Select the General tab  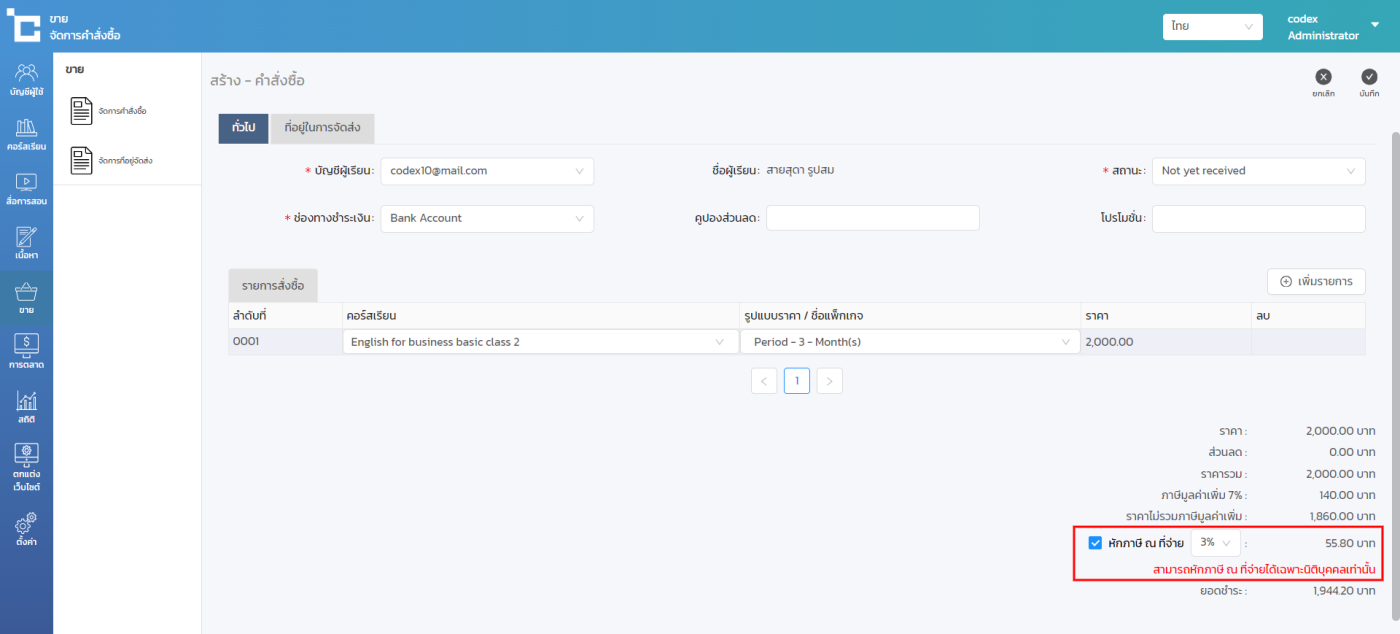click(x=243, y=128)
